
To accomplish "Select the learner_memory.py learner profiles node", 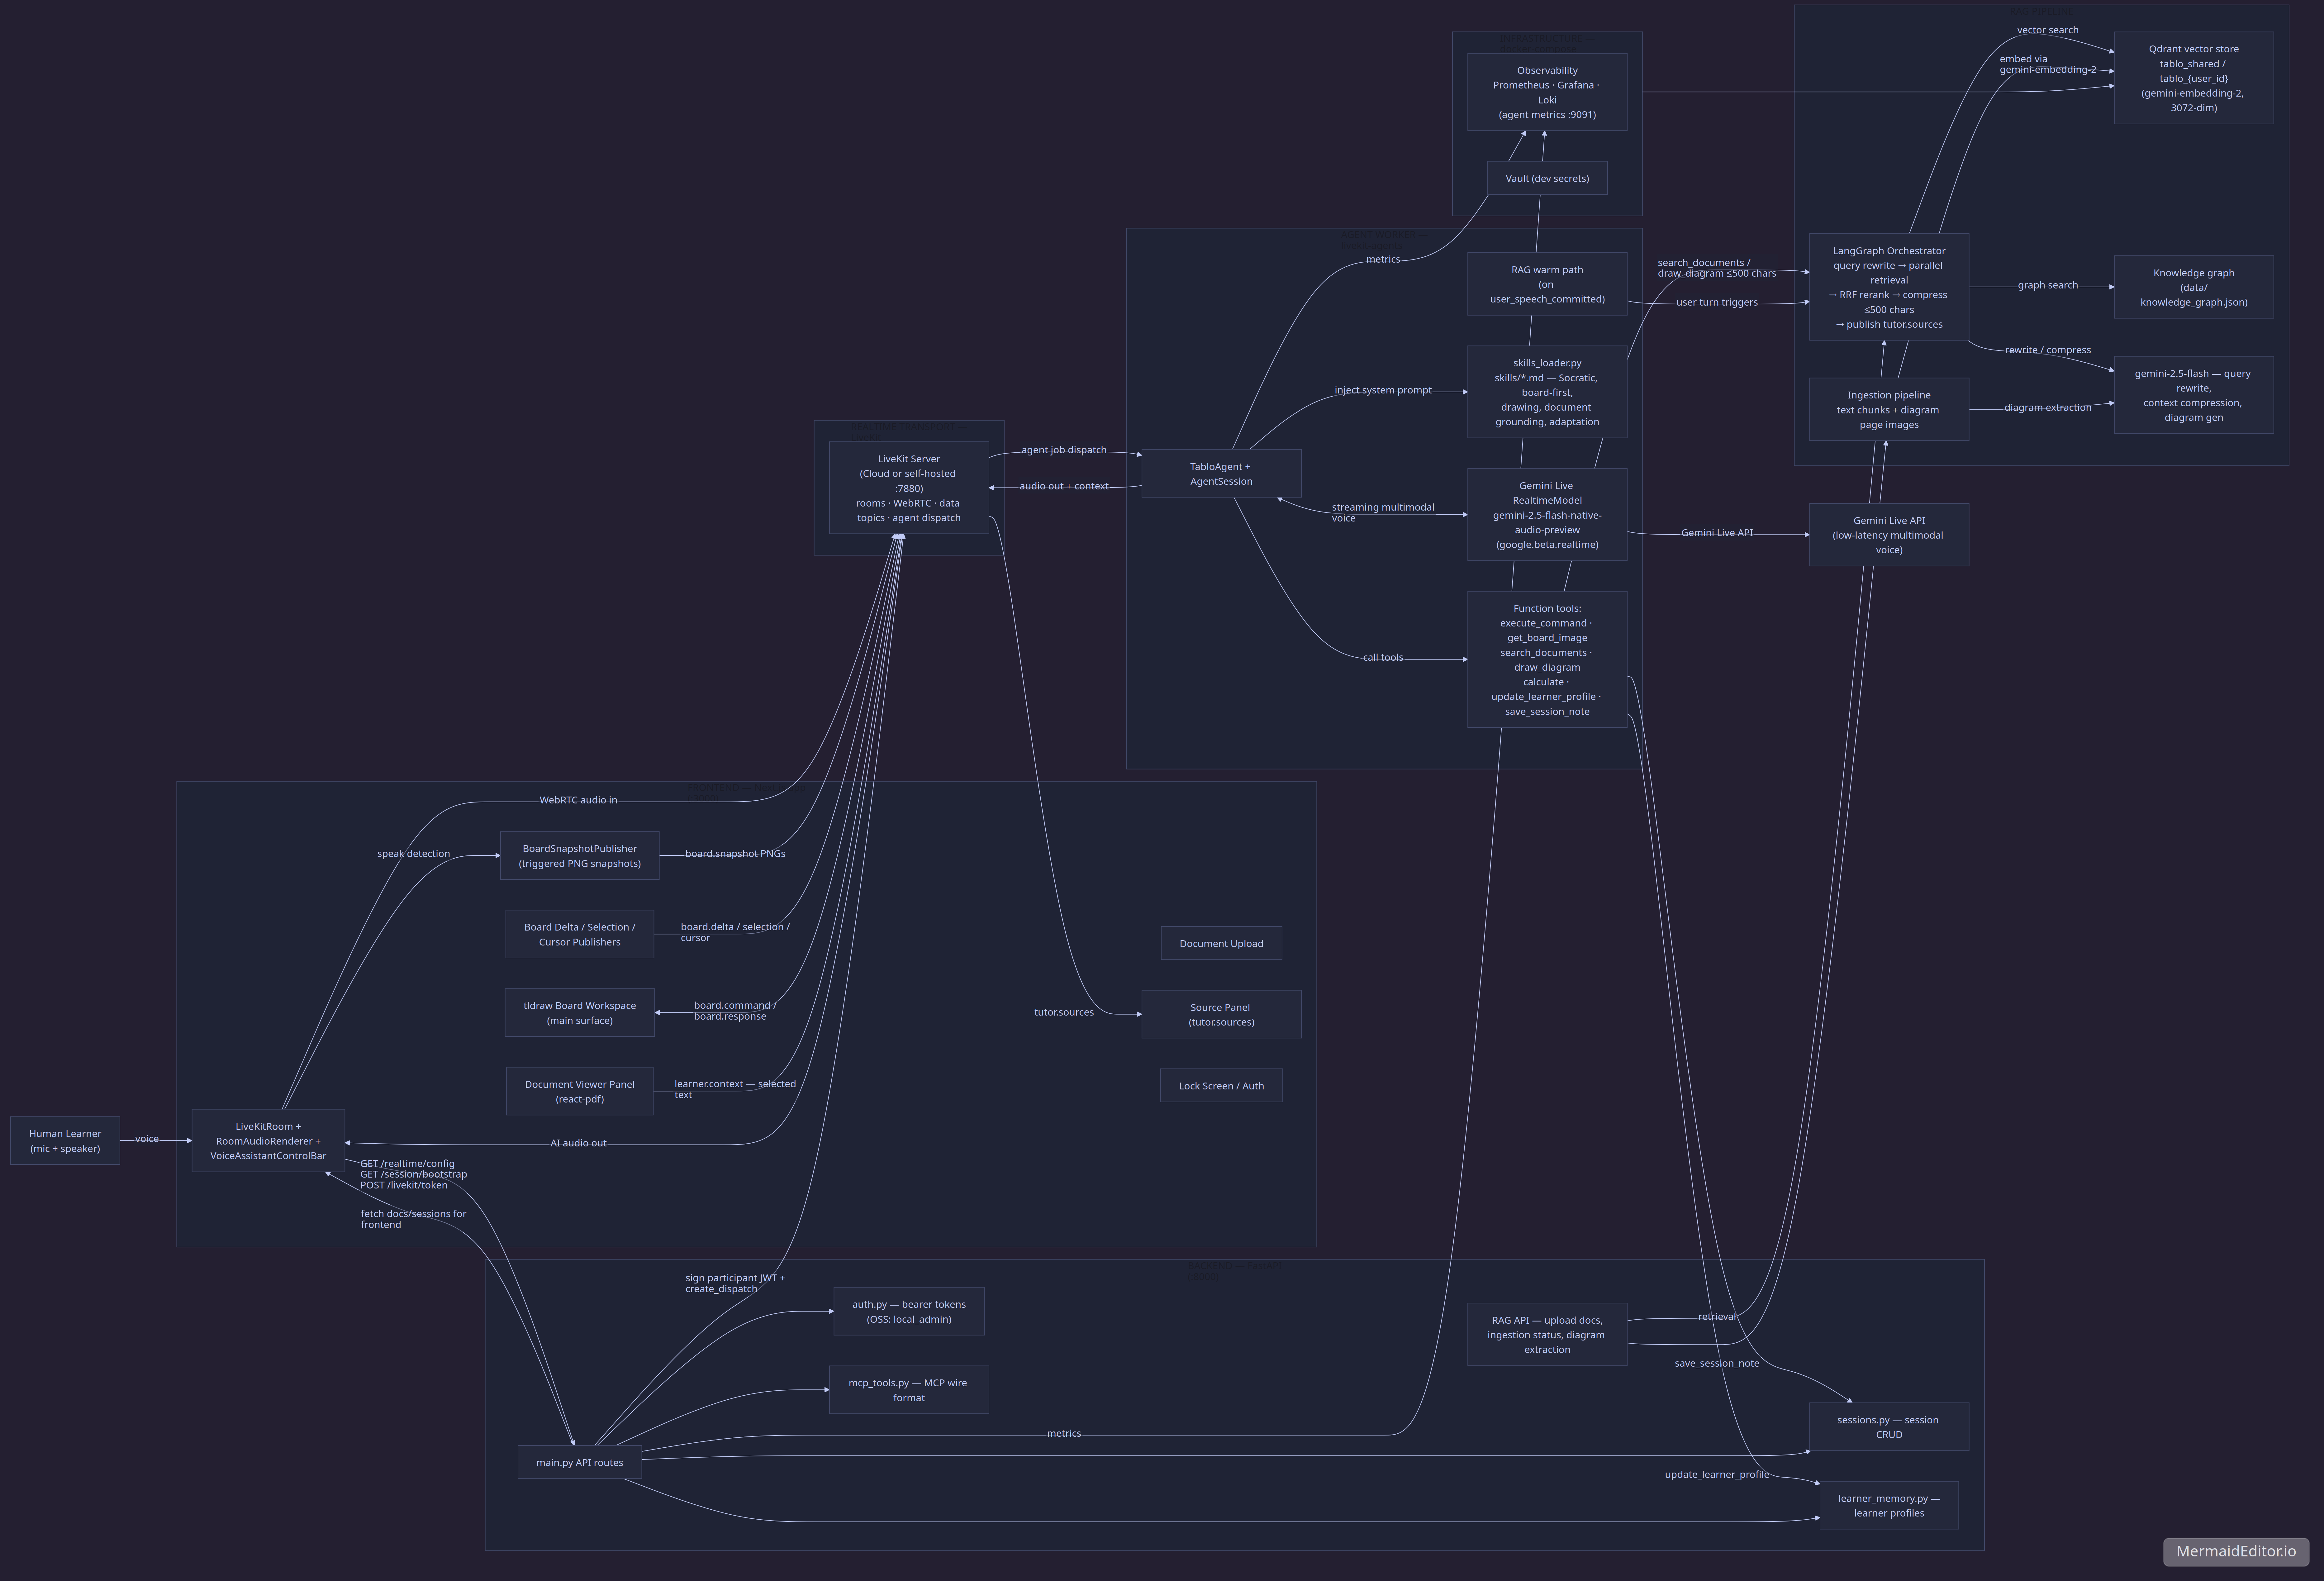I will pos(1889,1505).
